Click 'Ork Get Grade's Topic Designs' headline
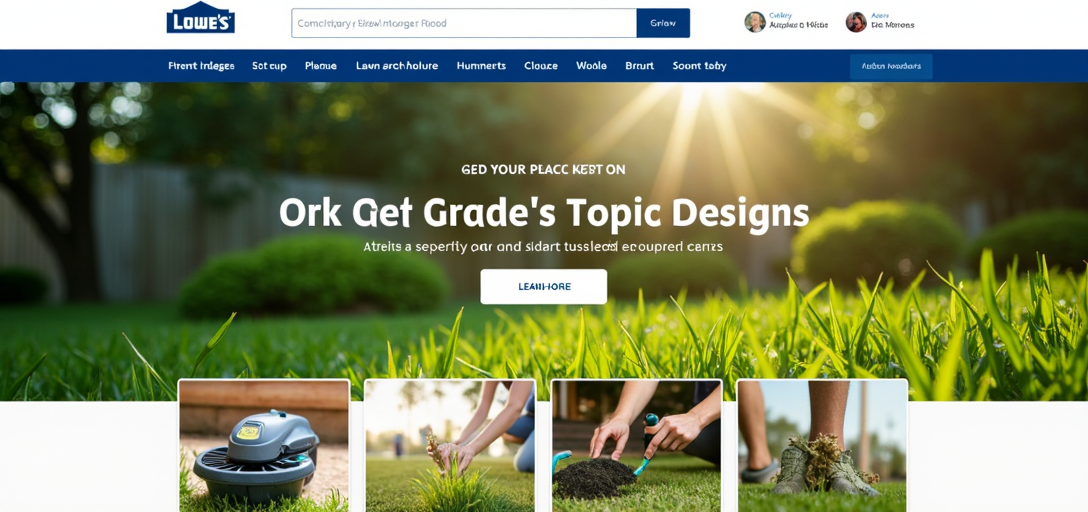 [x=544, y=212]
